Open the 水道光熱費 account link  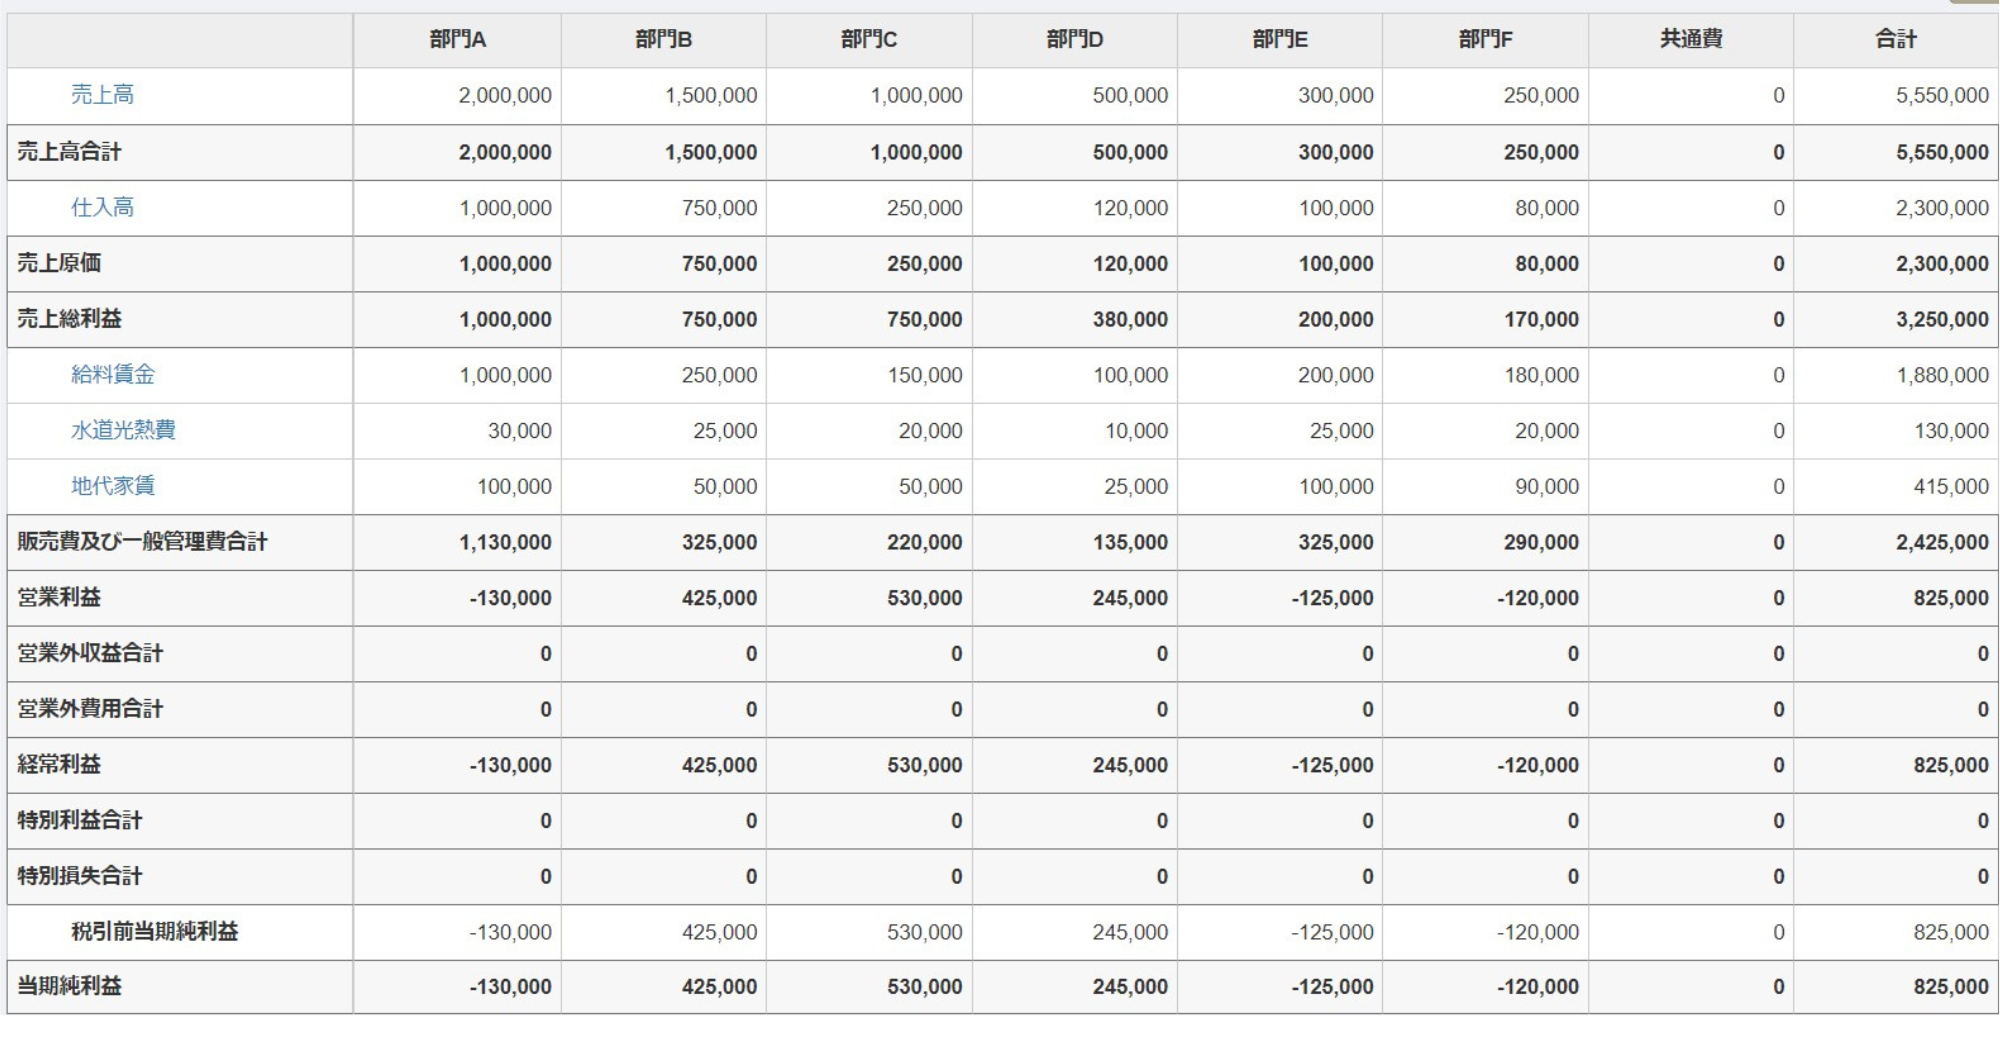123,430
